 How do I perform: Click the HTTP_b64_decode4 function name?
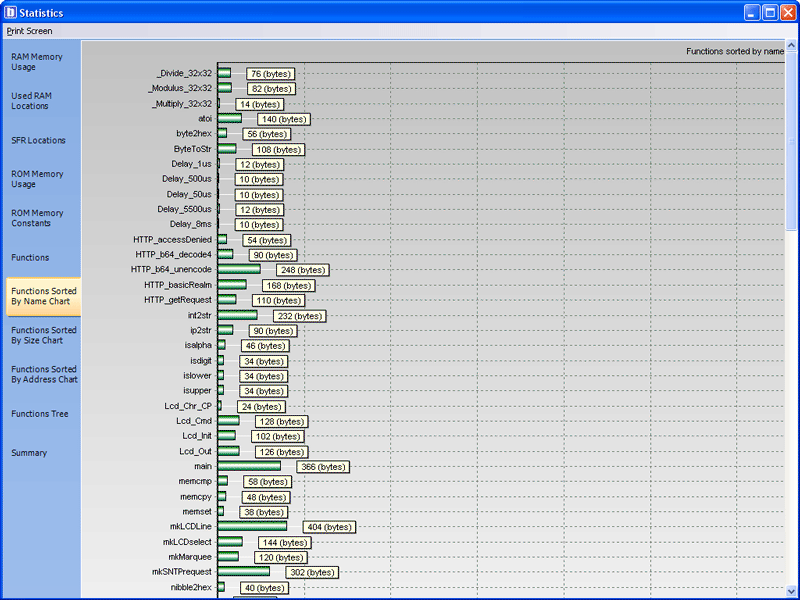(x=173, y=255)
